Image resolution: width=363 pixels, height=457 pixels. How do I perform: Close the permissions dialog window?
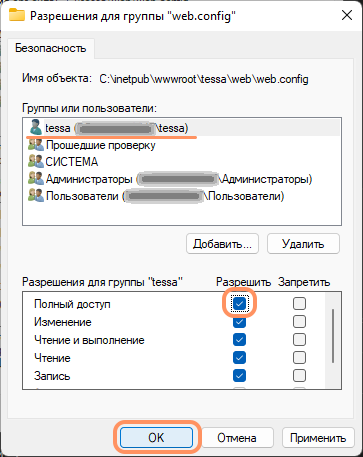(x=347, y=15)
